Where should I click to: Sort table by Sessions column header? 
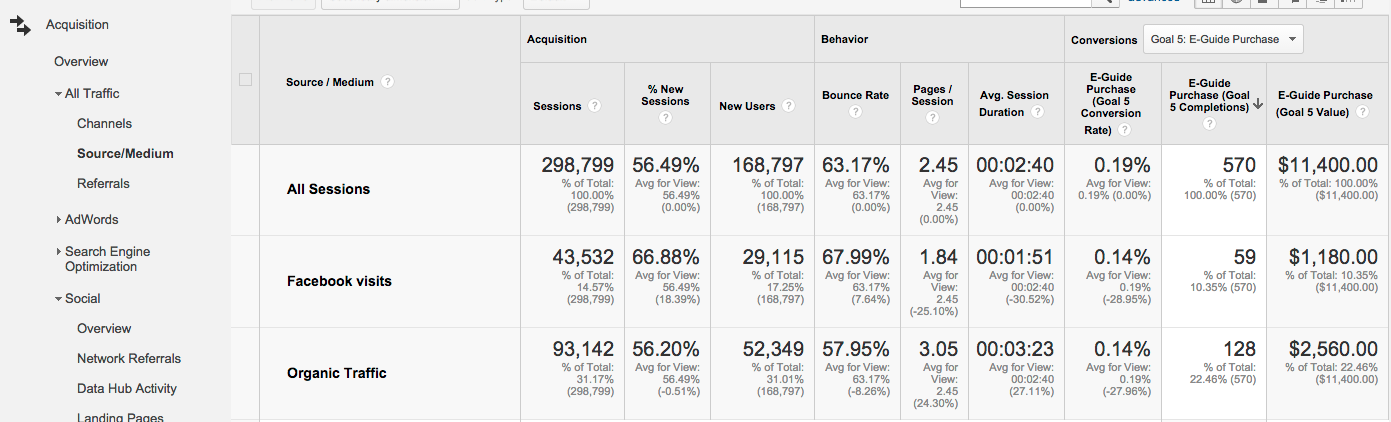tap(557, 106)
